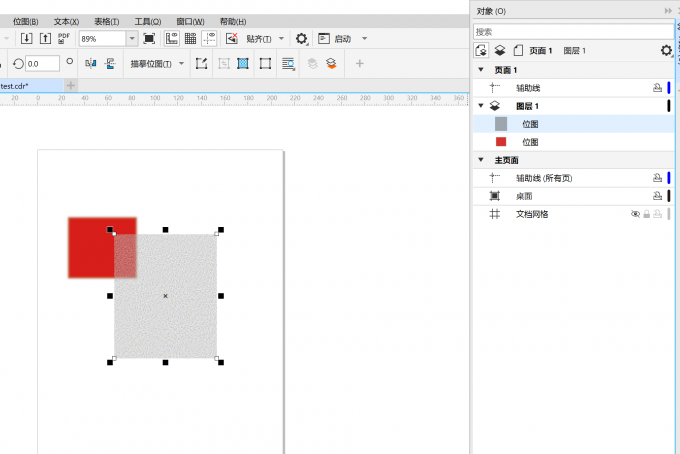The width and height of the screenshot is (680, 454).
Task: Toggle the show rulers icon
Action: pos(172,39)
